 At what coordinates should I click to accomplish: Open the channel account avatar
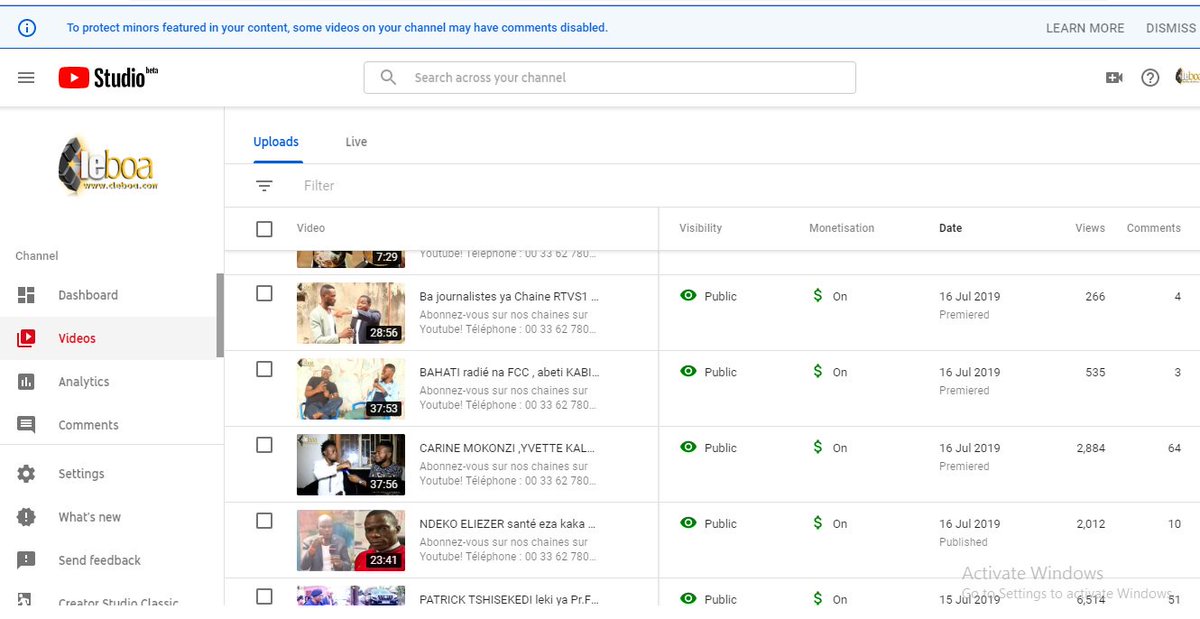1188,77
